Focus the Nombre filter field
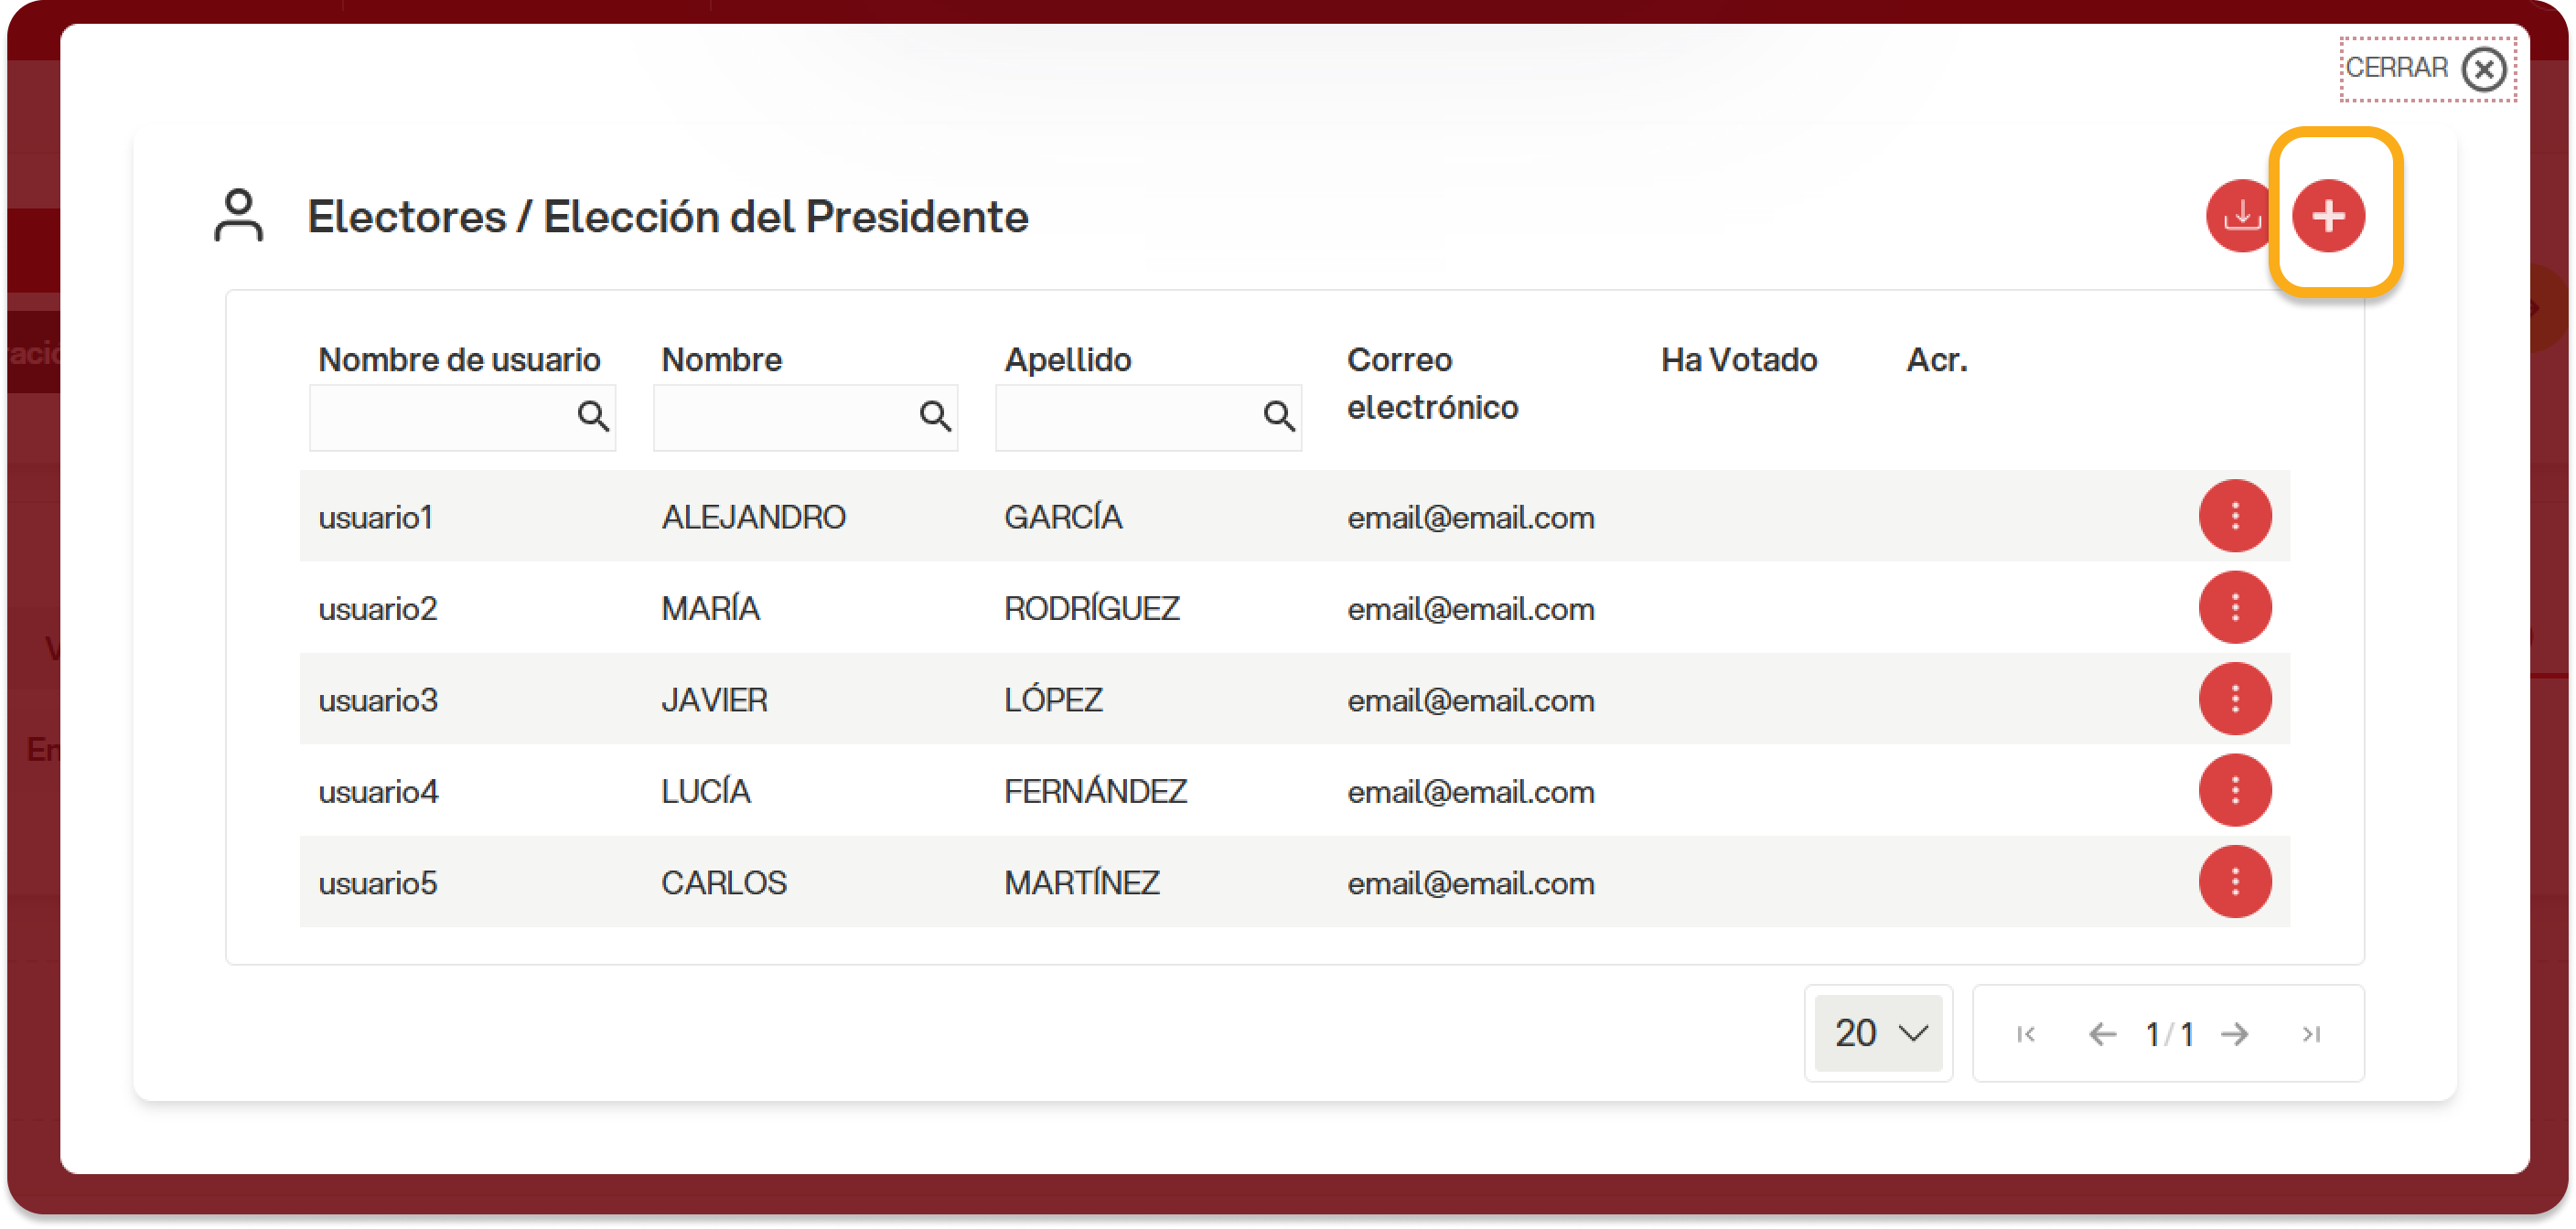2576x1229 pixels. (805, 417)
